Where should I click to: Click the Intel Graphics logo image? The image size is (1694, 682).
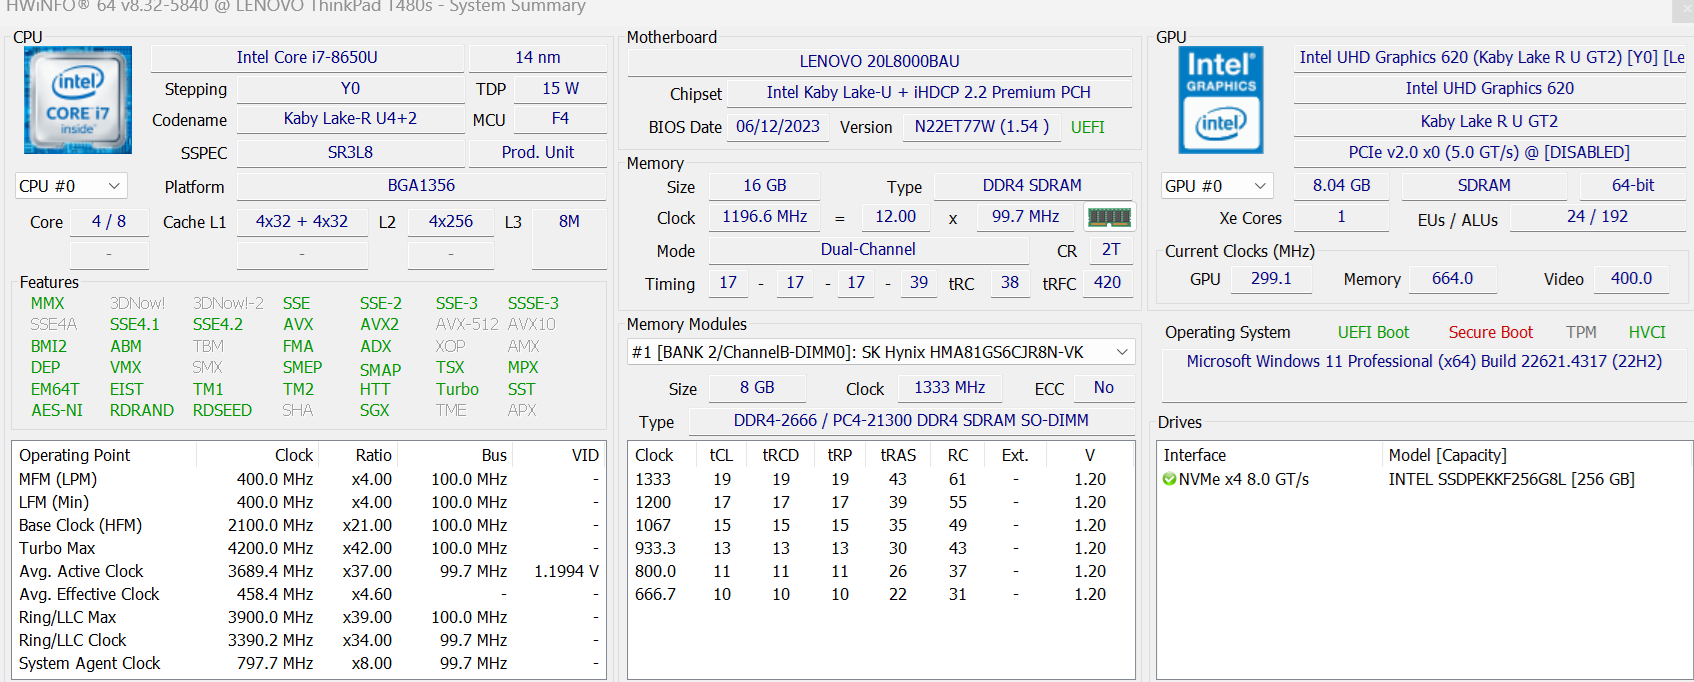pyautogui.click(x=1220, y=100)
